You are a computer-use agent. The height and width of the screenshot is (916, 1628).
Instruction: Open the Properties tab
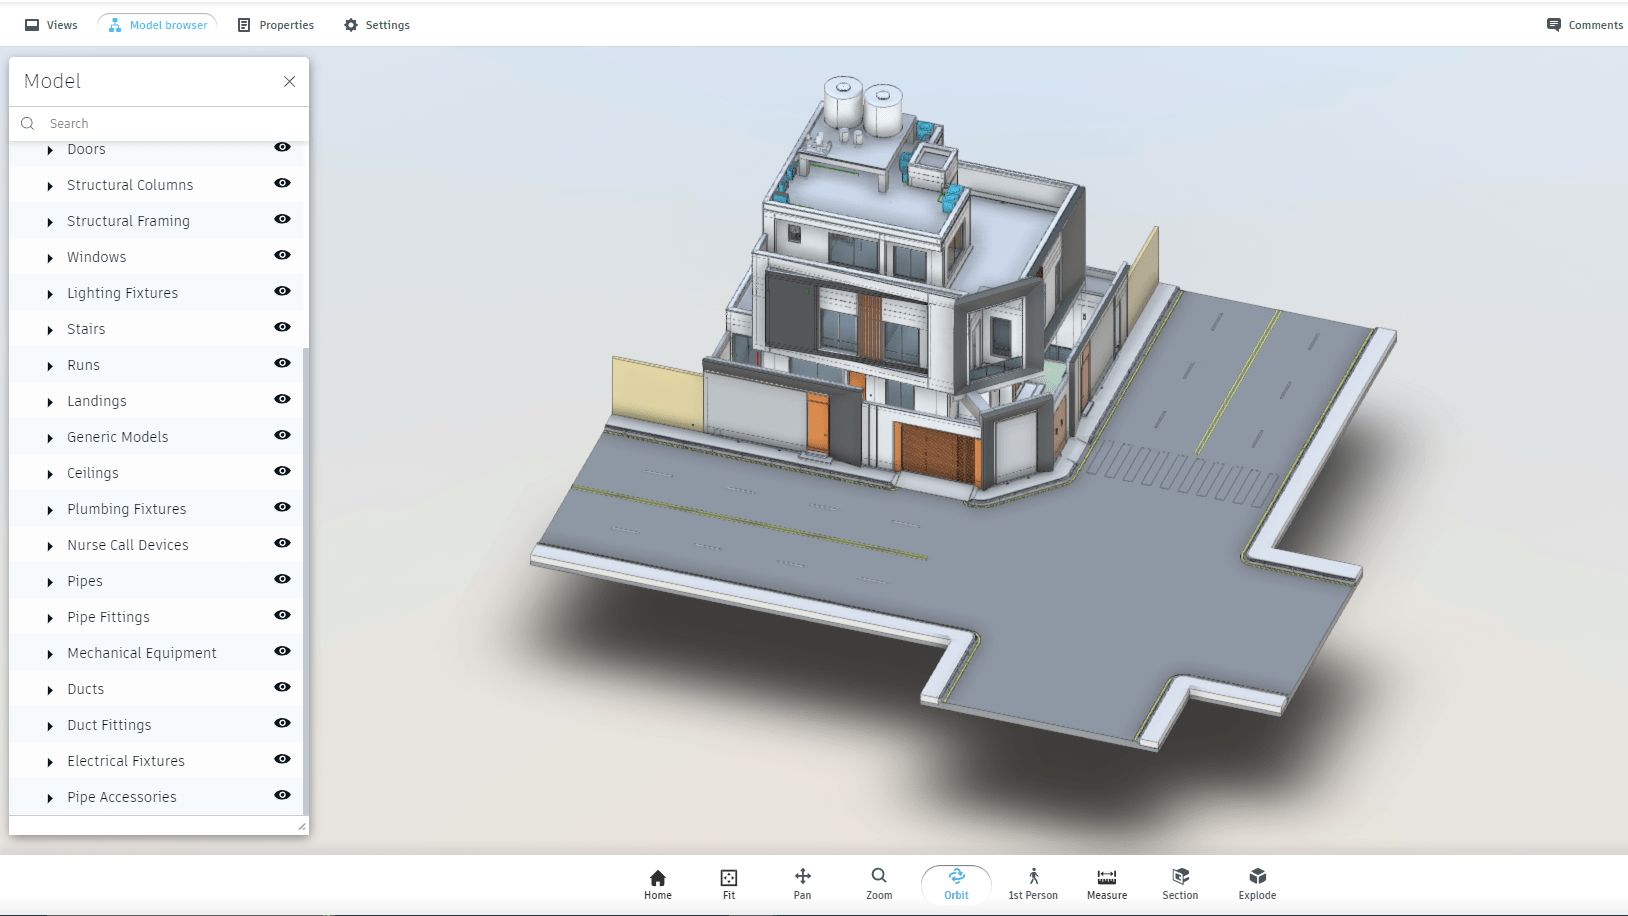point(276,25)
